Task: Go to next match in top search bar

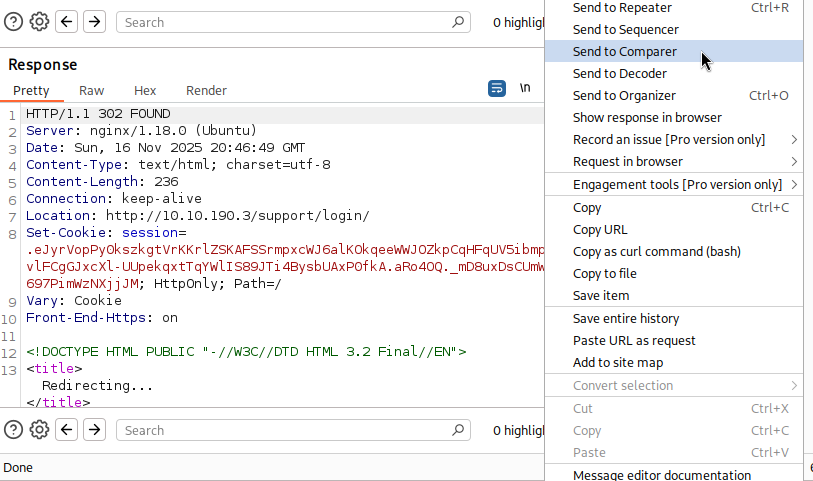Action: [x=94, y=22]
